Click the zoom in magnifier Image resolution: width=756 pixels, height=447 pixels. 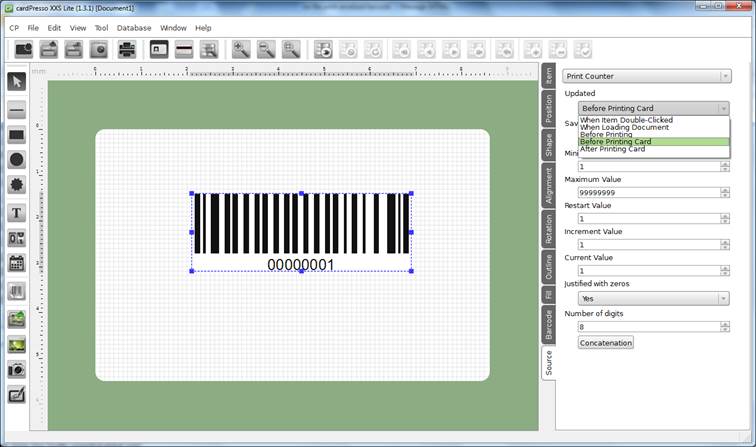point(241,49)
